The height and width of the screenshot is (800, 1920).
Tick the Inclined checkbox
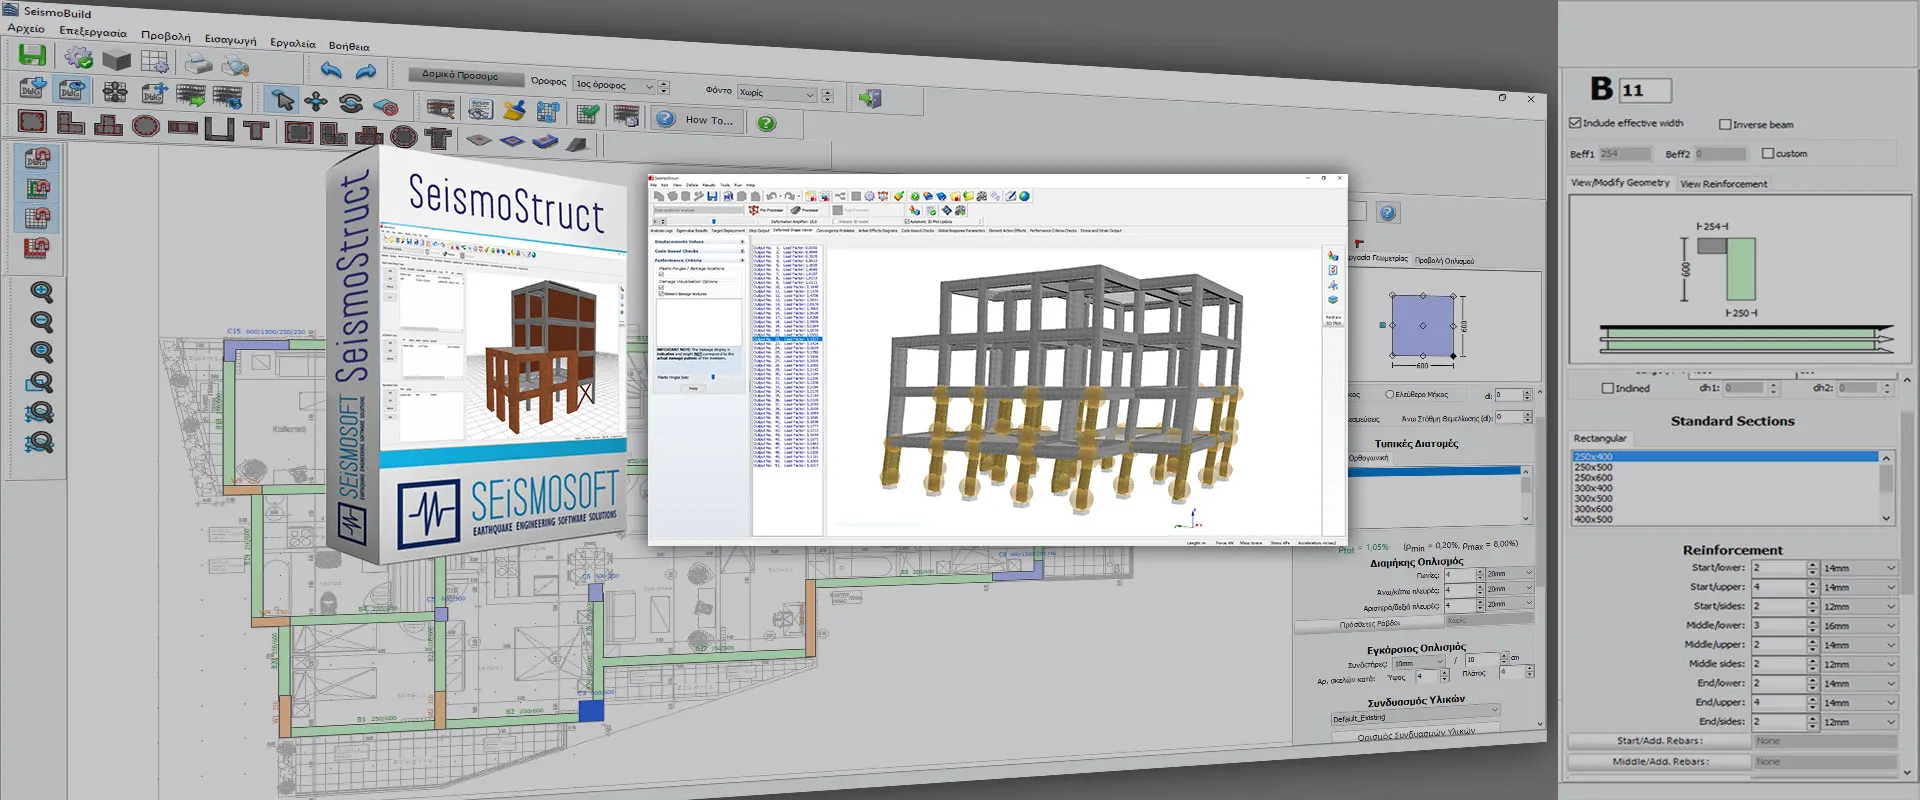click(1608, 388)
